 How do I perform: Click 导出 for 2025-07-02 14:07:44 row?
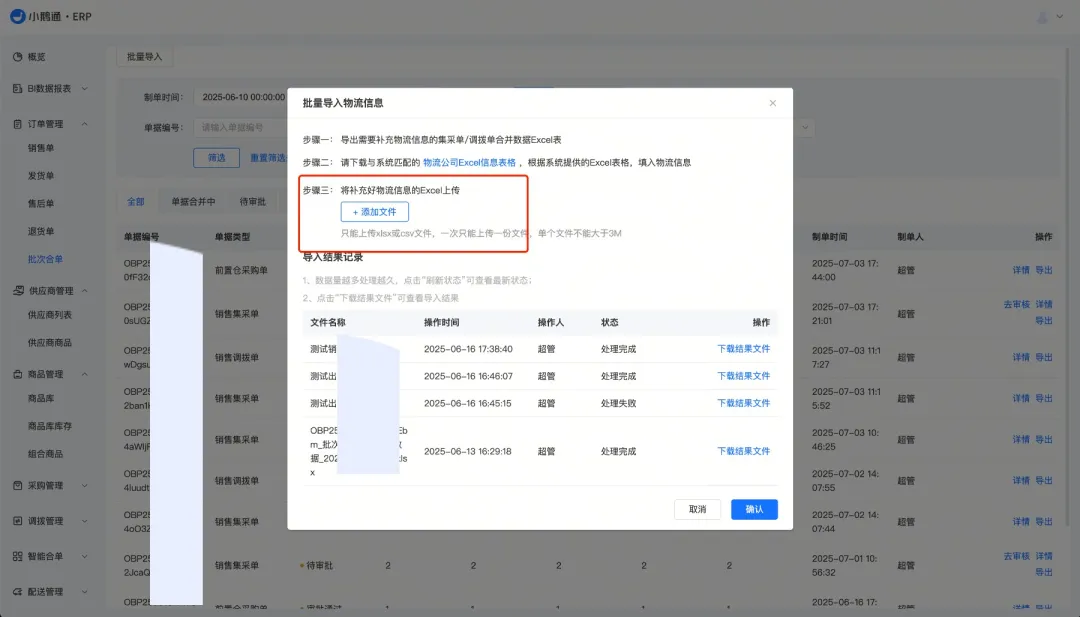(1043, 522)
